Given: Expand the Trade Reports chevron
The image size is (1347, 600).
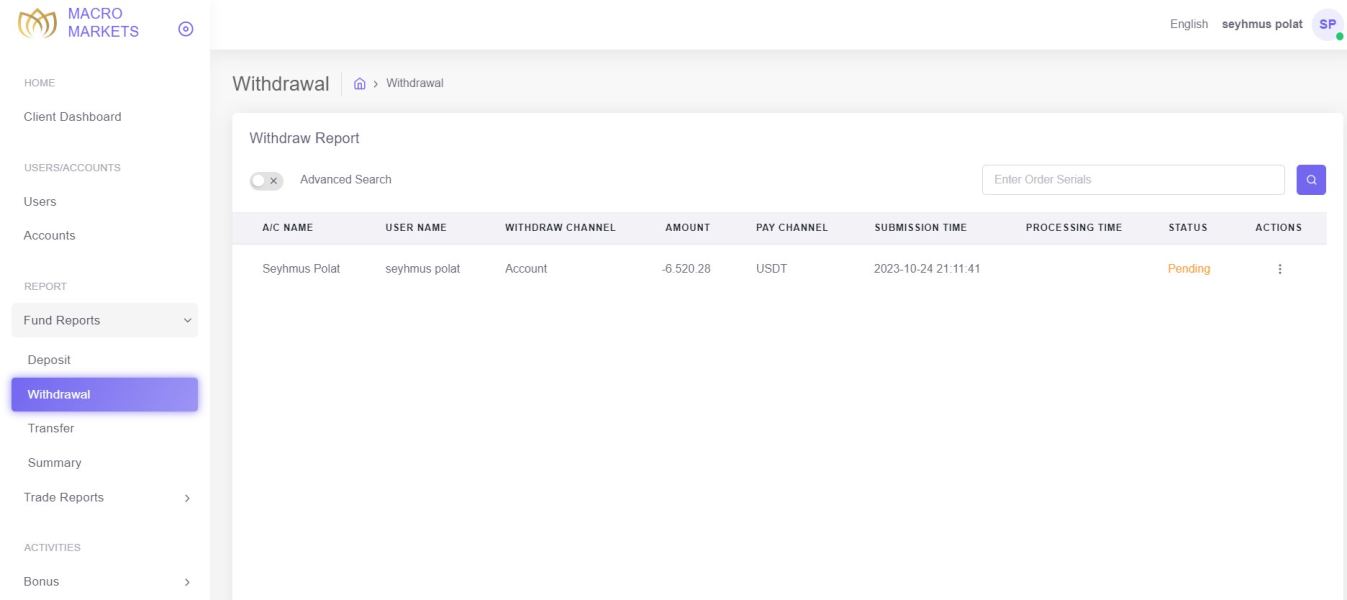Looking at the screenshot, I should [186, 498].
